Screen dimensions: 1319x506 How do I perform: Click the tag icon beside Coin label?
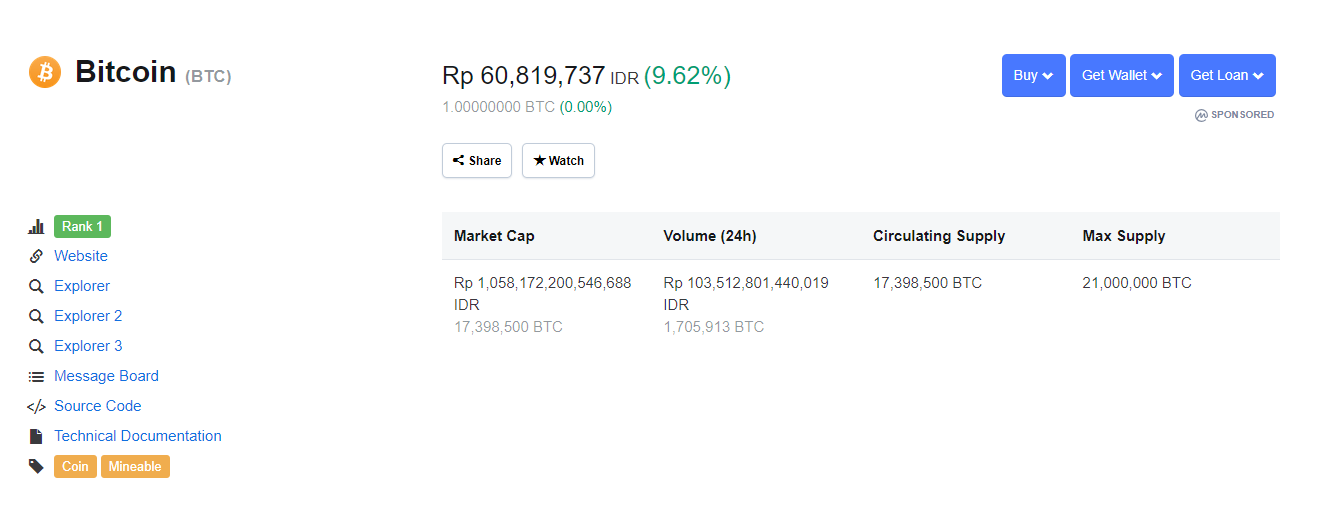[36, 466]
